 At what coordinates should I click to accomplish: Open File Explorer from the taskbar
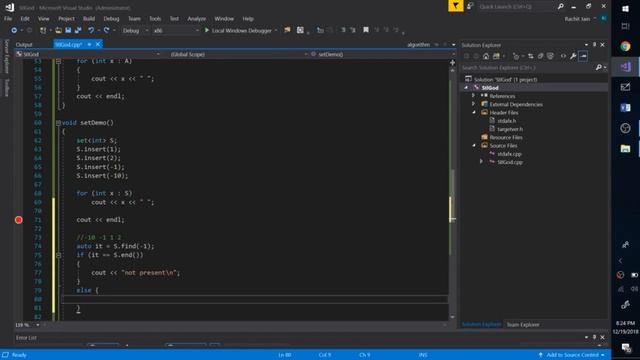coord(625,149)
